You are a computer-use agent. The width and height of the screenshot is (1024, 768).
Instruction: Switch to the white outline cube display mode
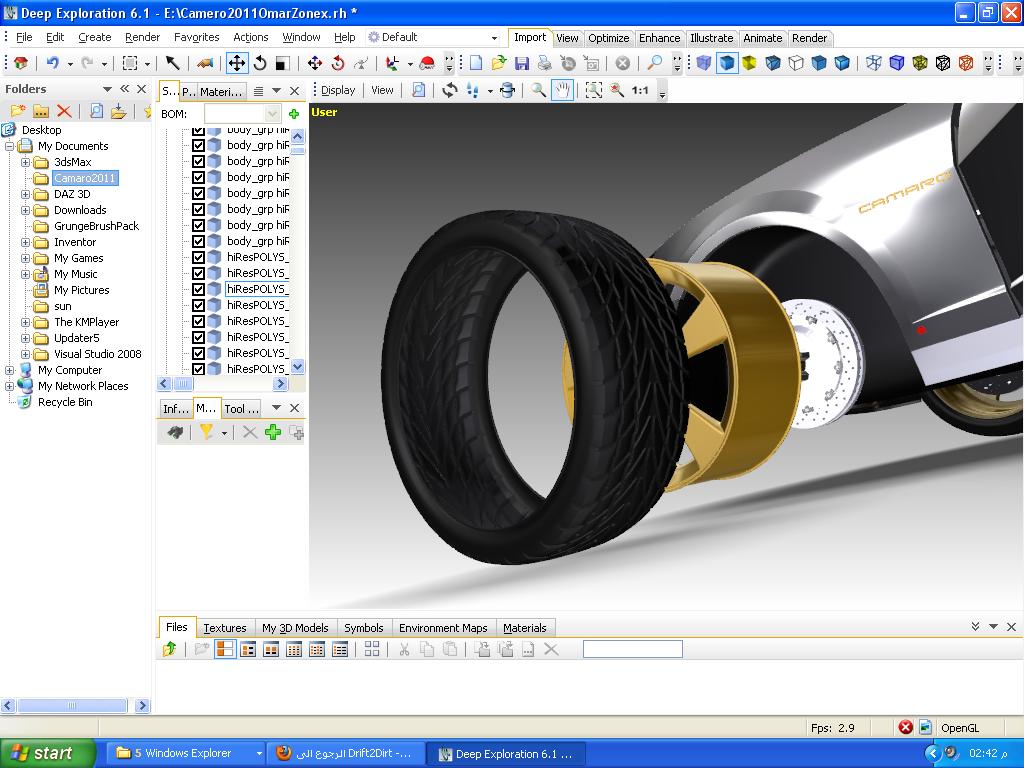[x=795, y=63]
